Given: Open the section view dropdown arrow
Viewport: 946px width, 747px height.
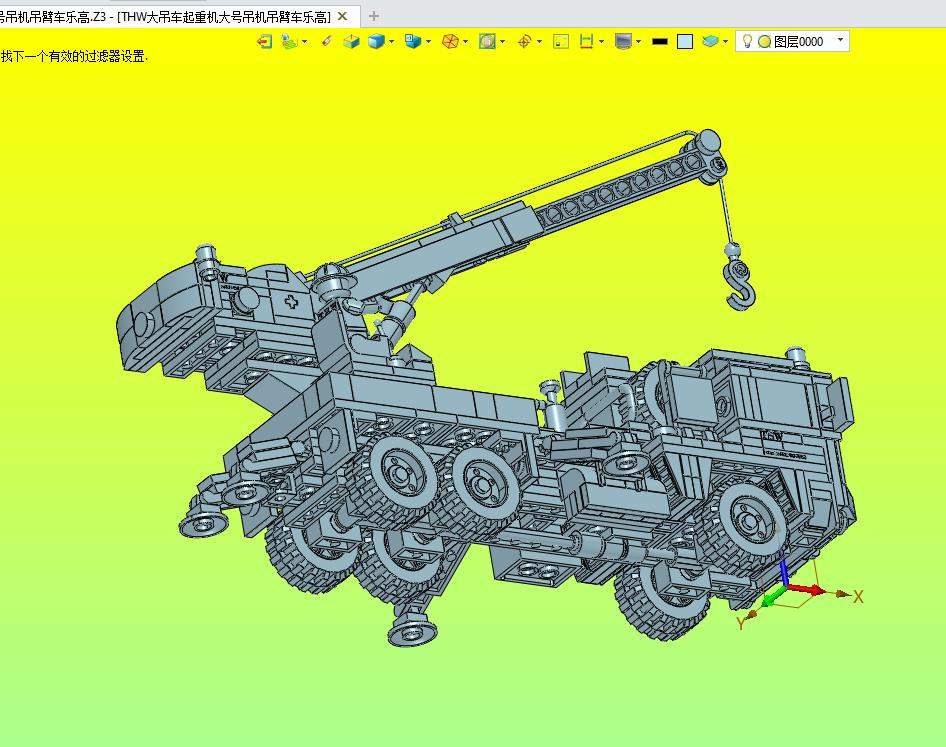Looking at the screenshot, I should pos(502,42).
